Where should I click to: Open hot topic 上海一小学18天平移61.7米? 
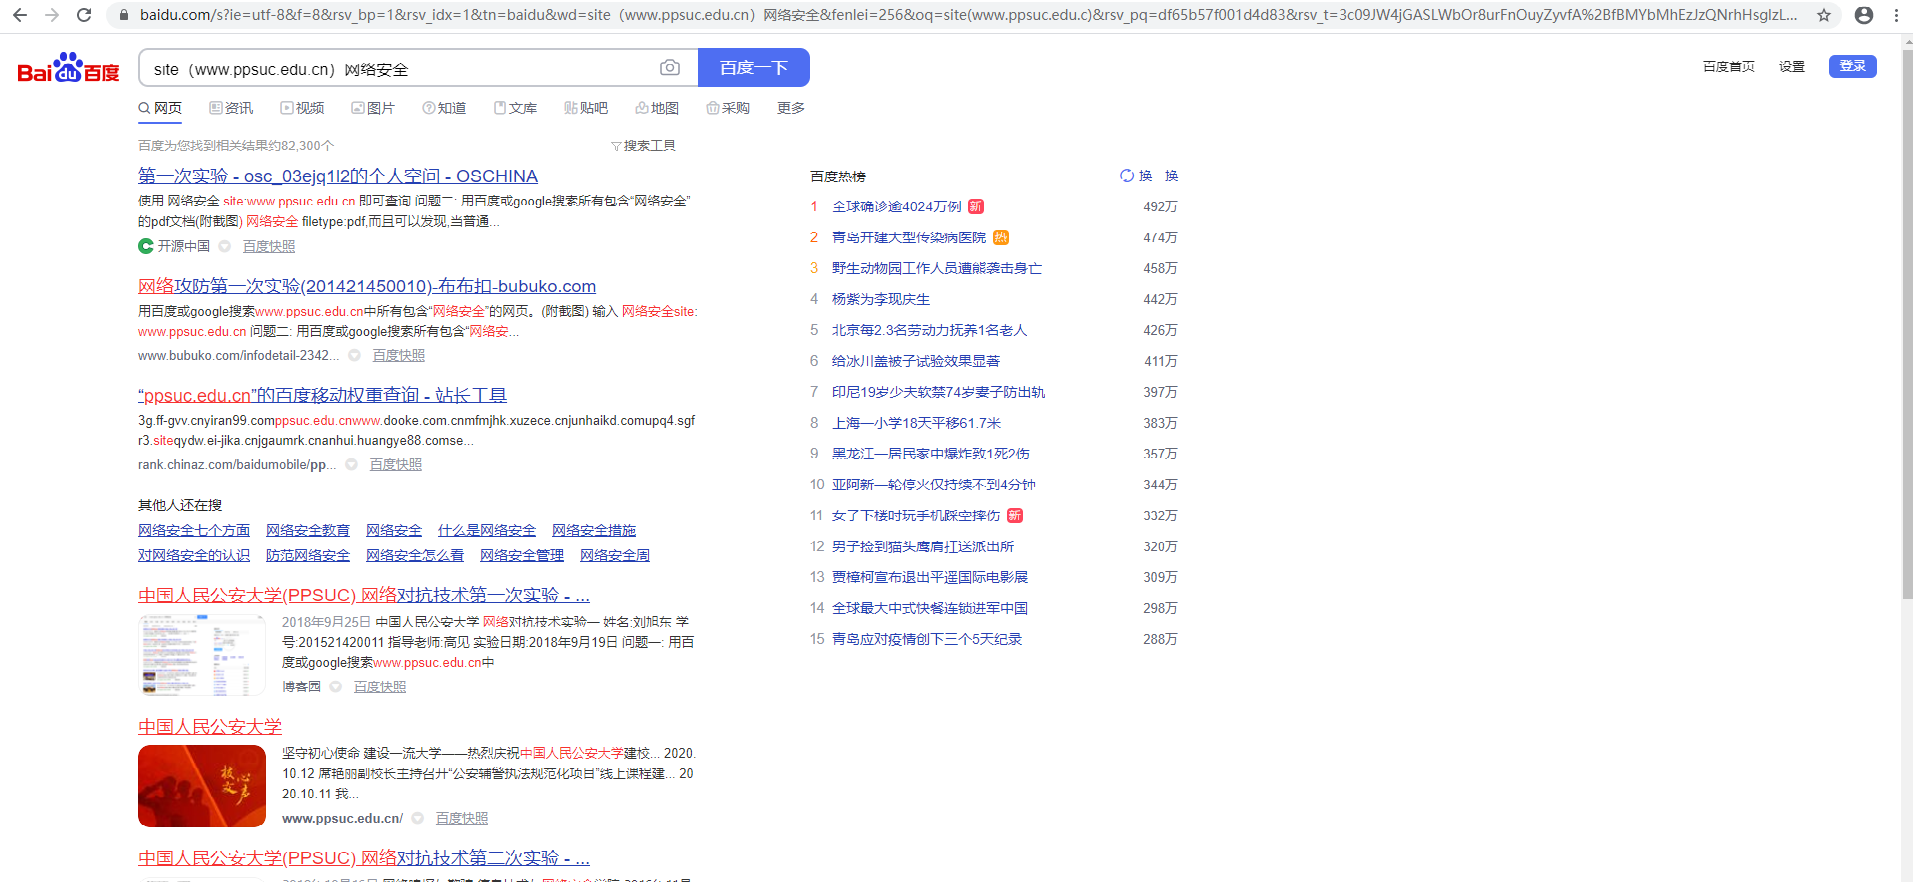(x=916, y=423)
